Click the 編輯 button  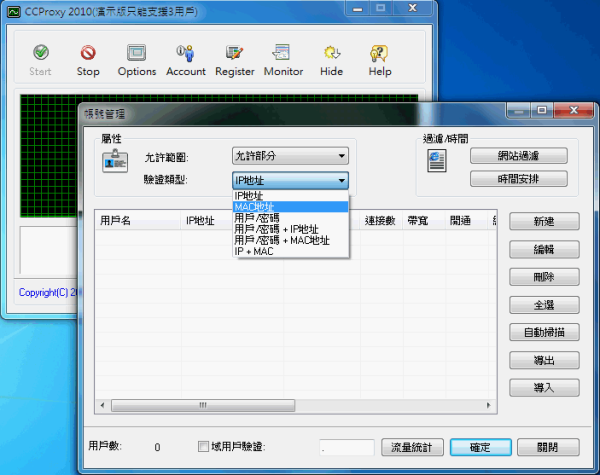pyautogui.click(x=544, y=250)
